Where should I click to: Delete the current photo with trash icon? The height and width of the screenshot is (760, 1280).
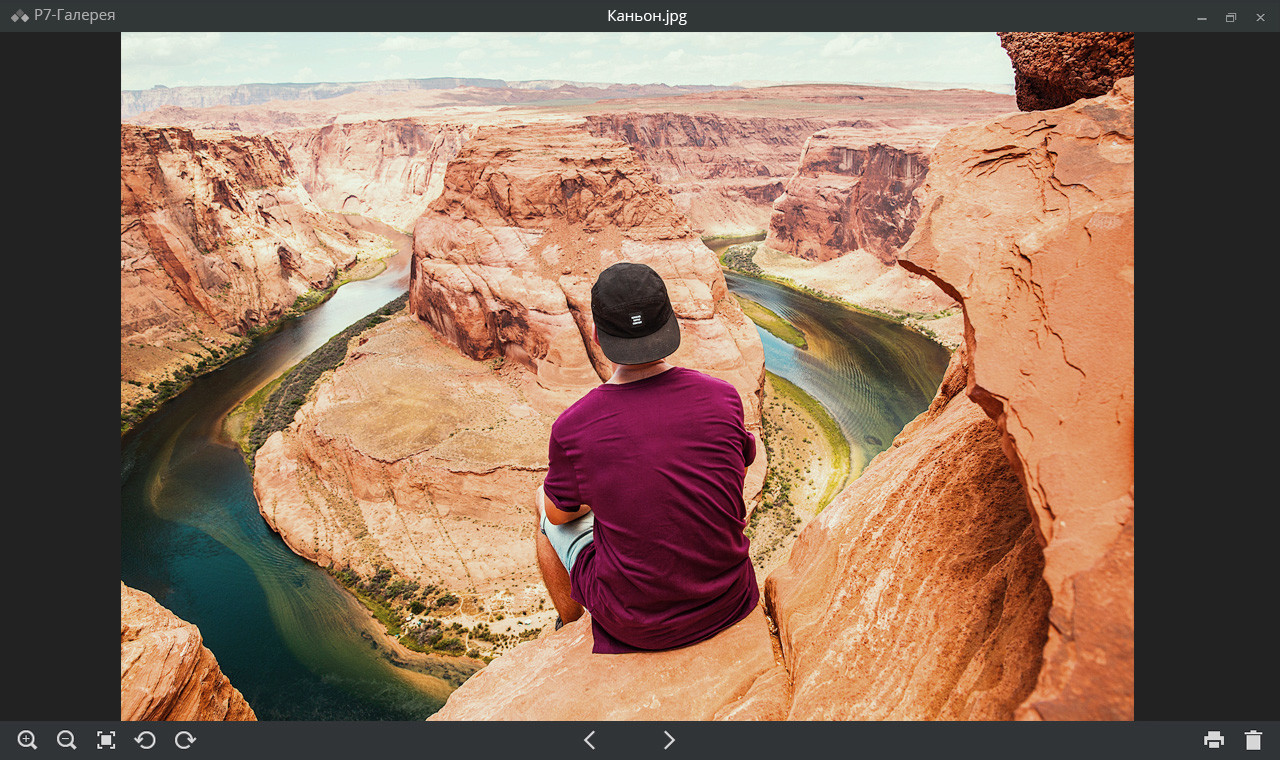(1253, 740)
